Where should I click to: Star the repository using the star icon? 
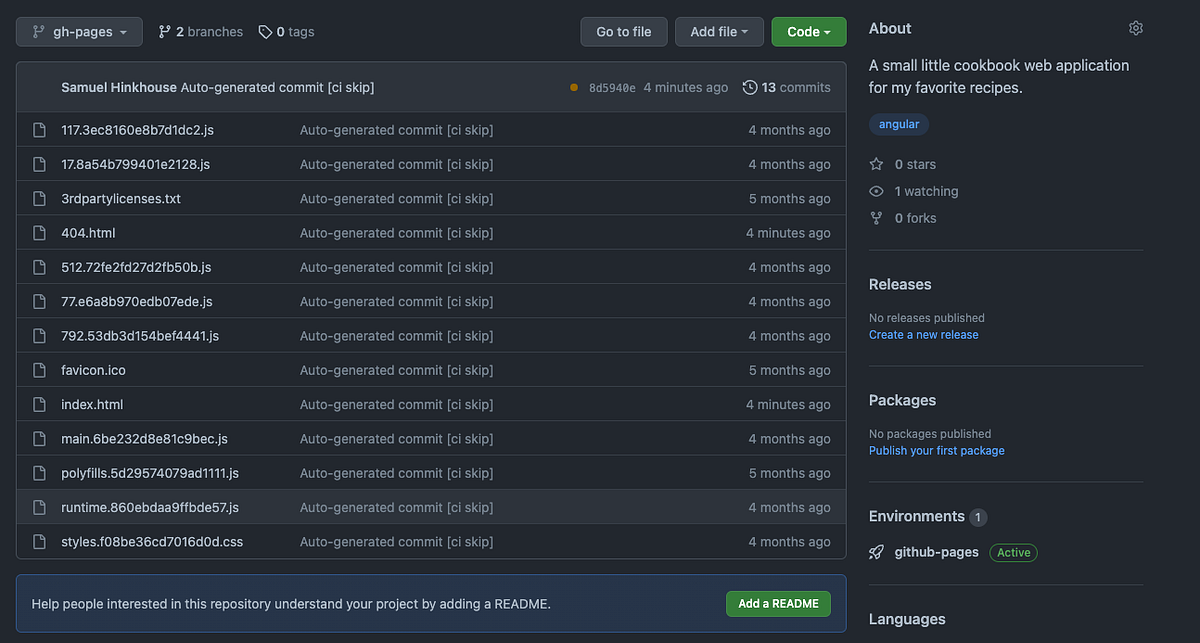point(876,164)
